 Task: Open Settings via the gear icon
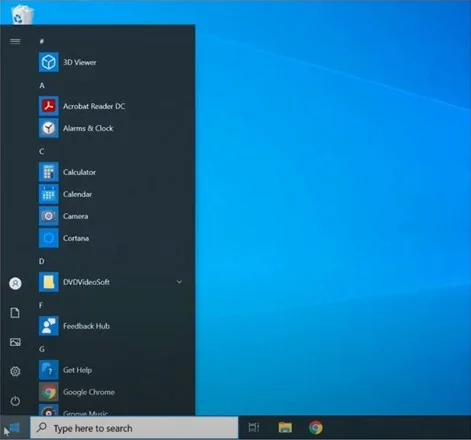(15, 371)
